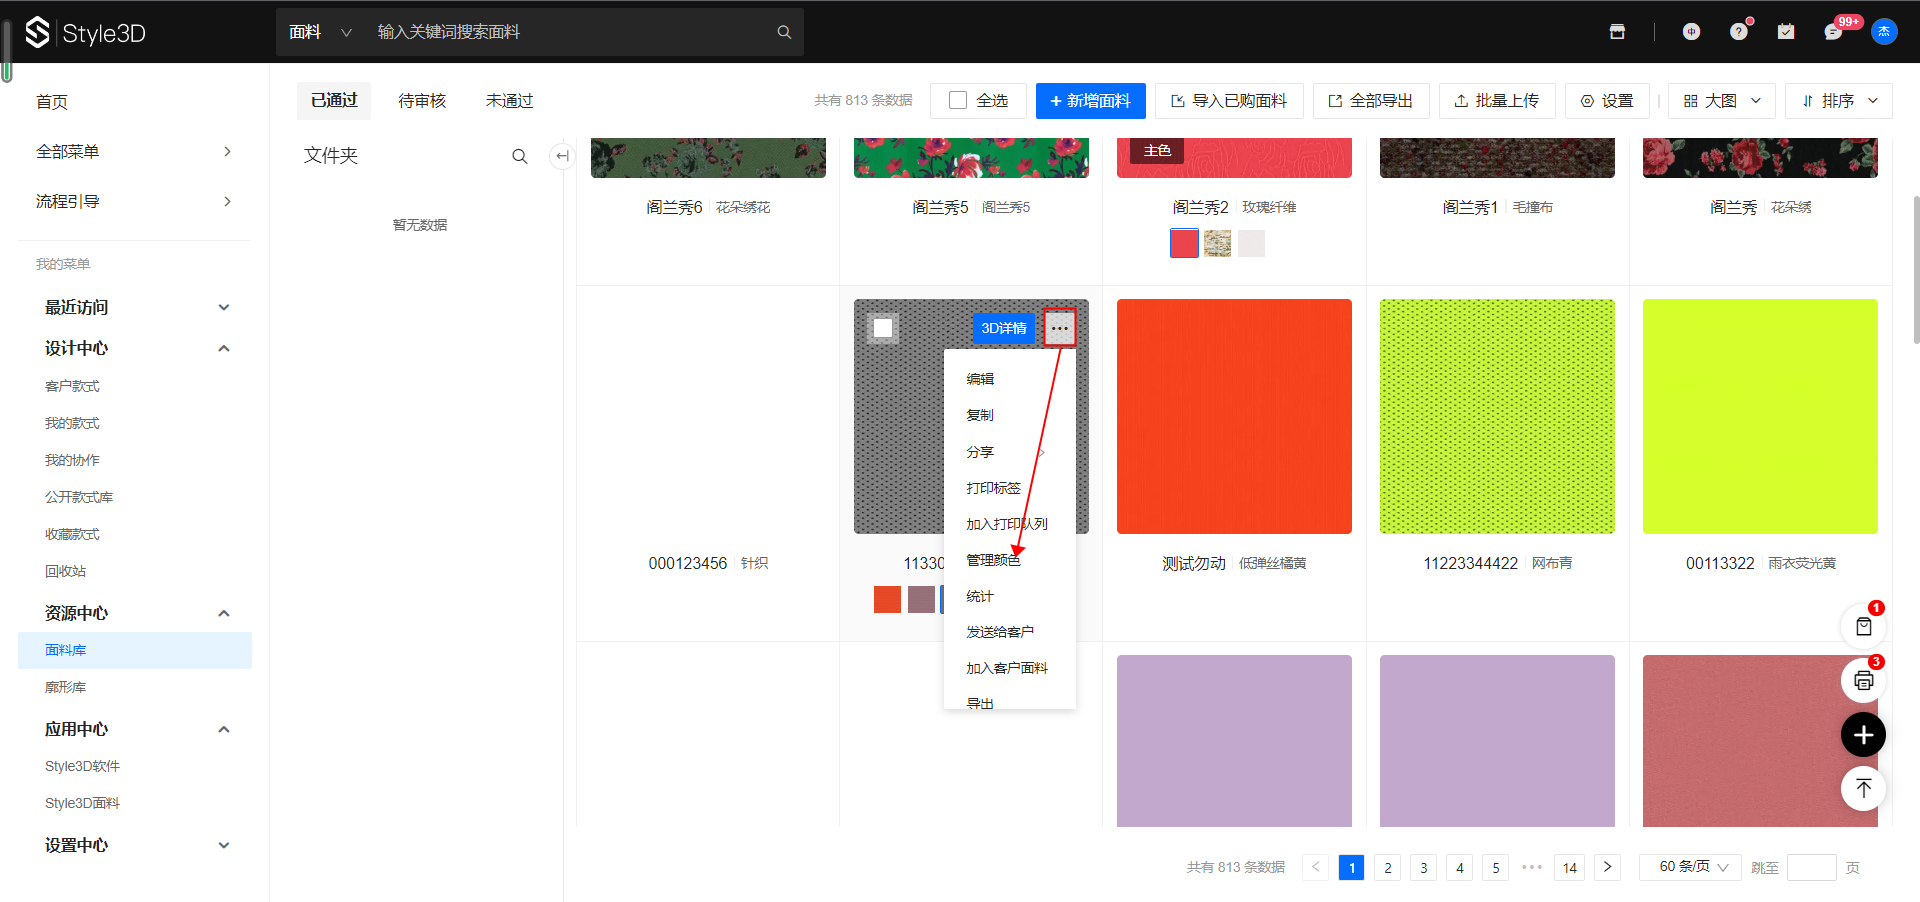Go to next page arrow in pagination
This screenshot has width=1920, height=902.
pos(1607,867)
